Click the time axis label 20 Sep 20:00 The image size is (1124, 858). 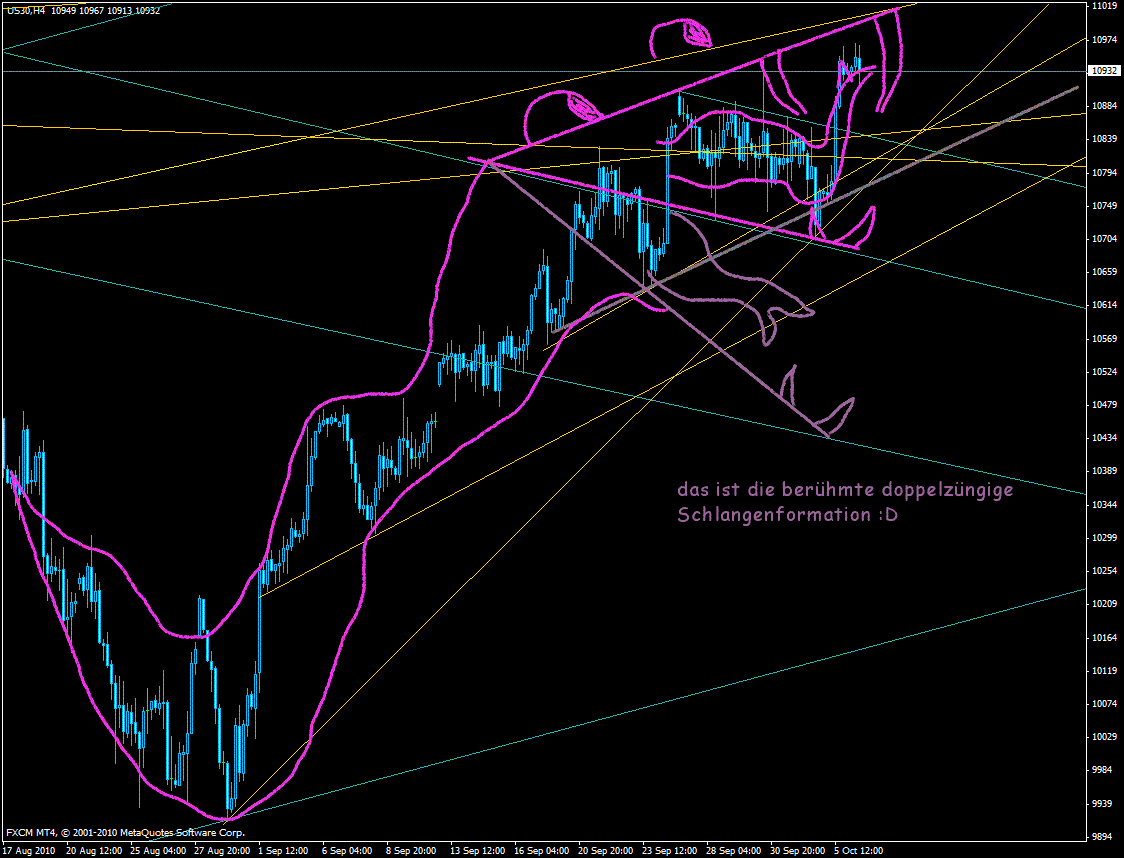pyautogui.click(x=606, y=851)
